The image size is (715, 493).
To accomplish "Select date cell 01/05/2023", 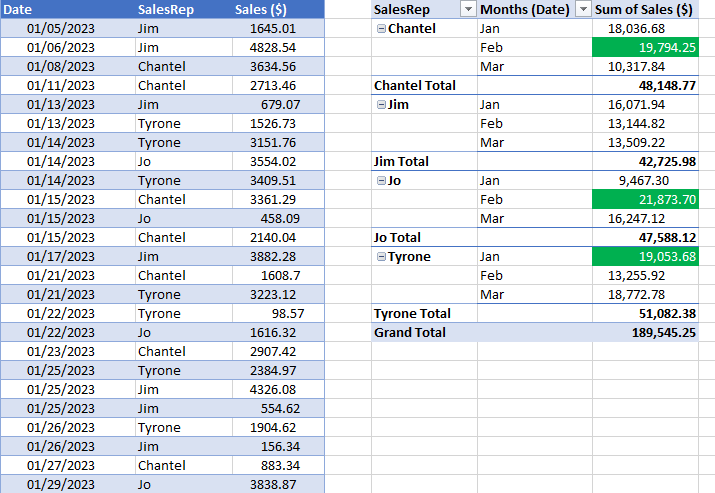I will pyautogui.click(x=68, y=28).
